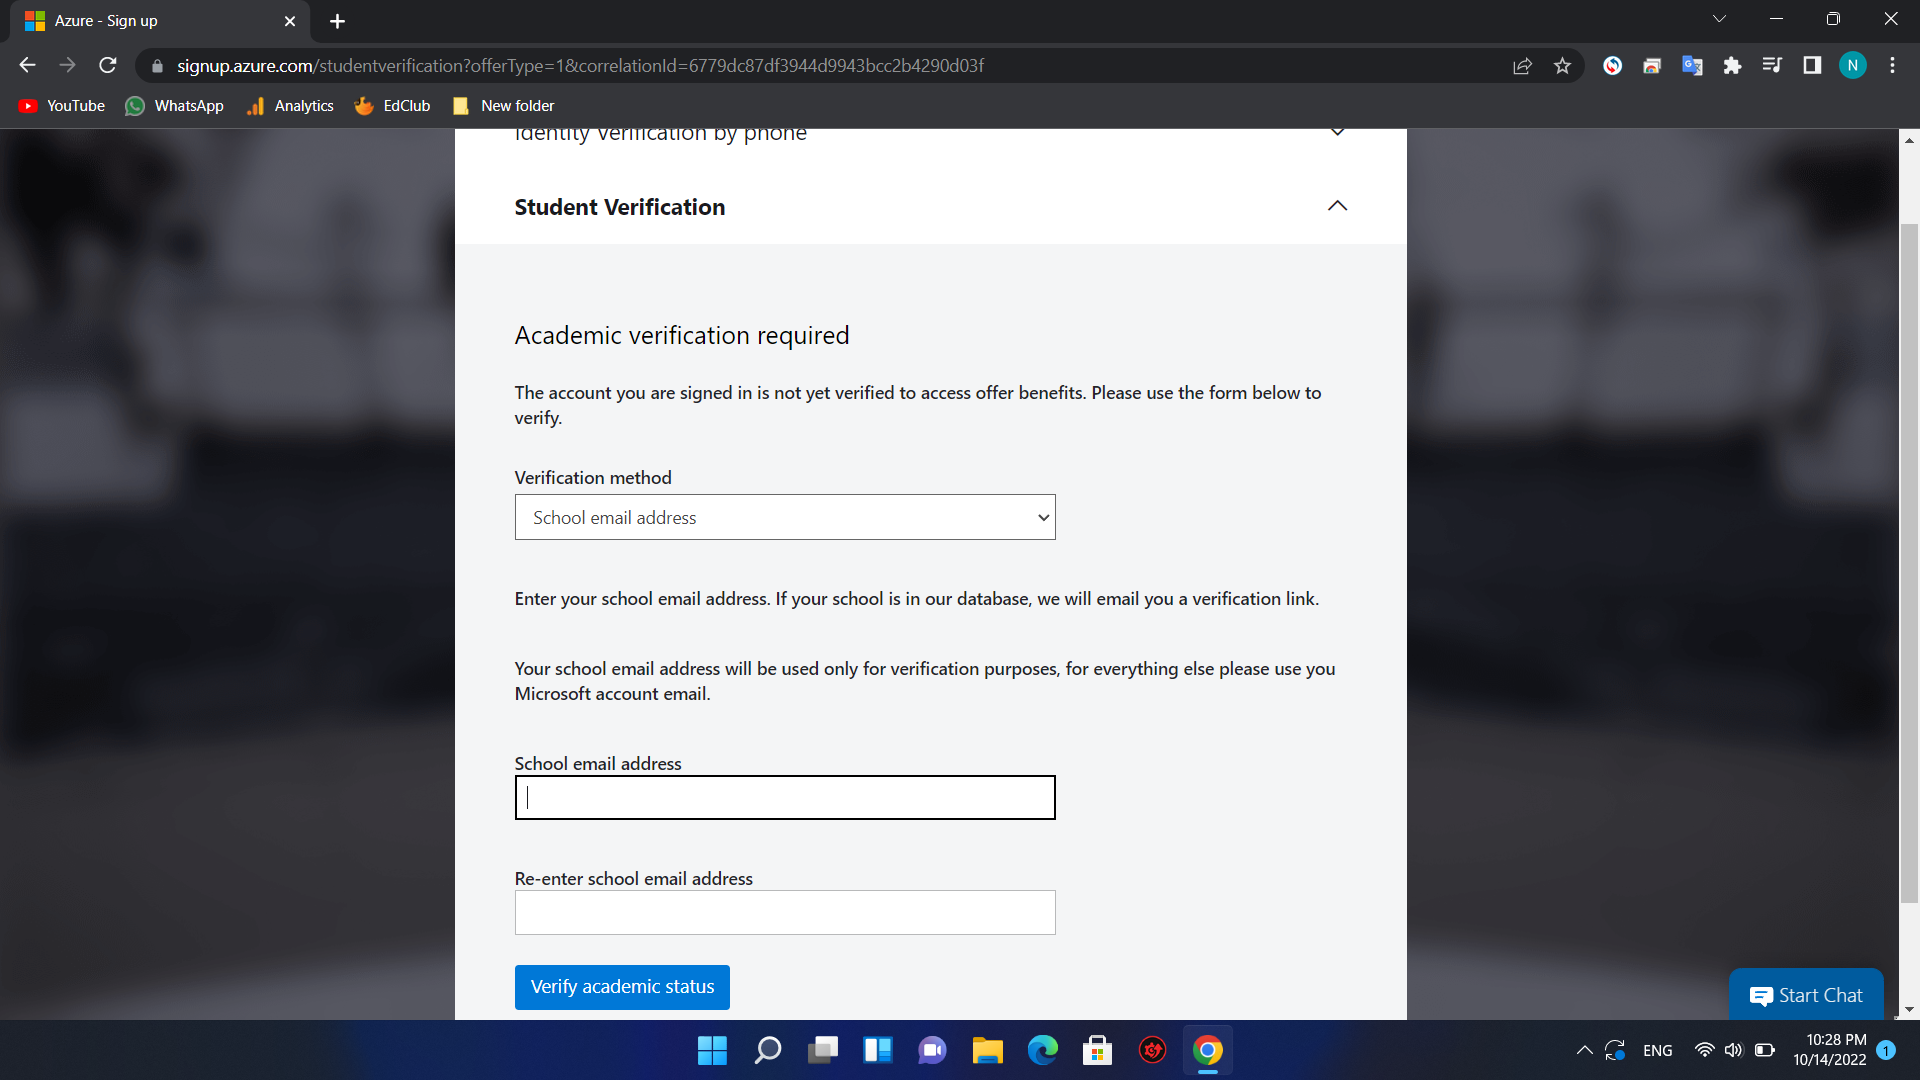Click the browser reload page icon

tap(108, 66)
